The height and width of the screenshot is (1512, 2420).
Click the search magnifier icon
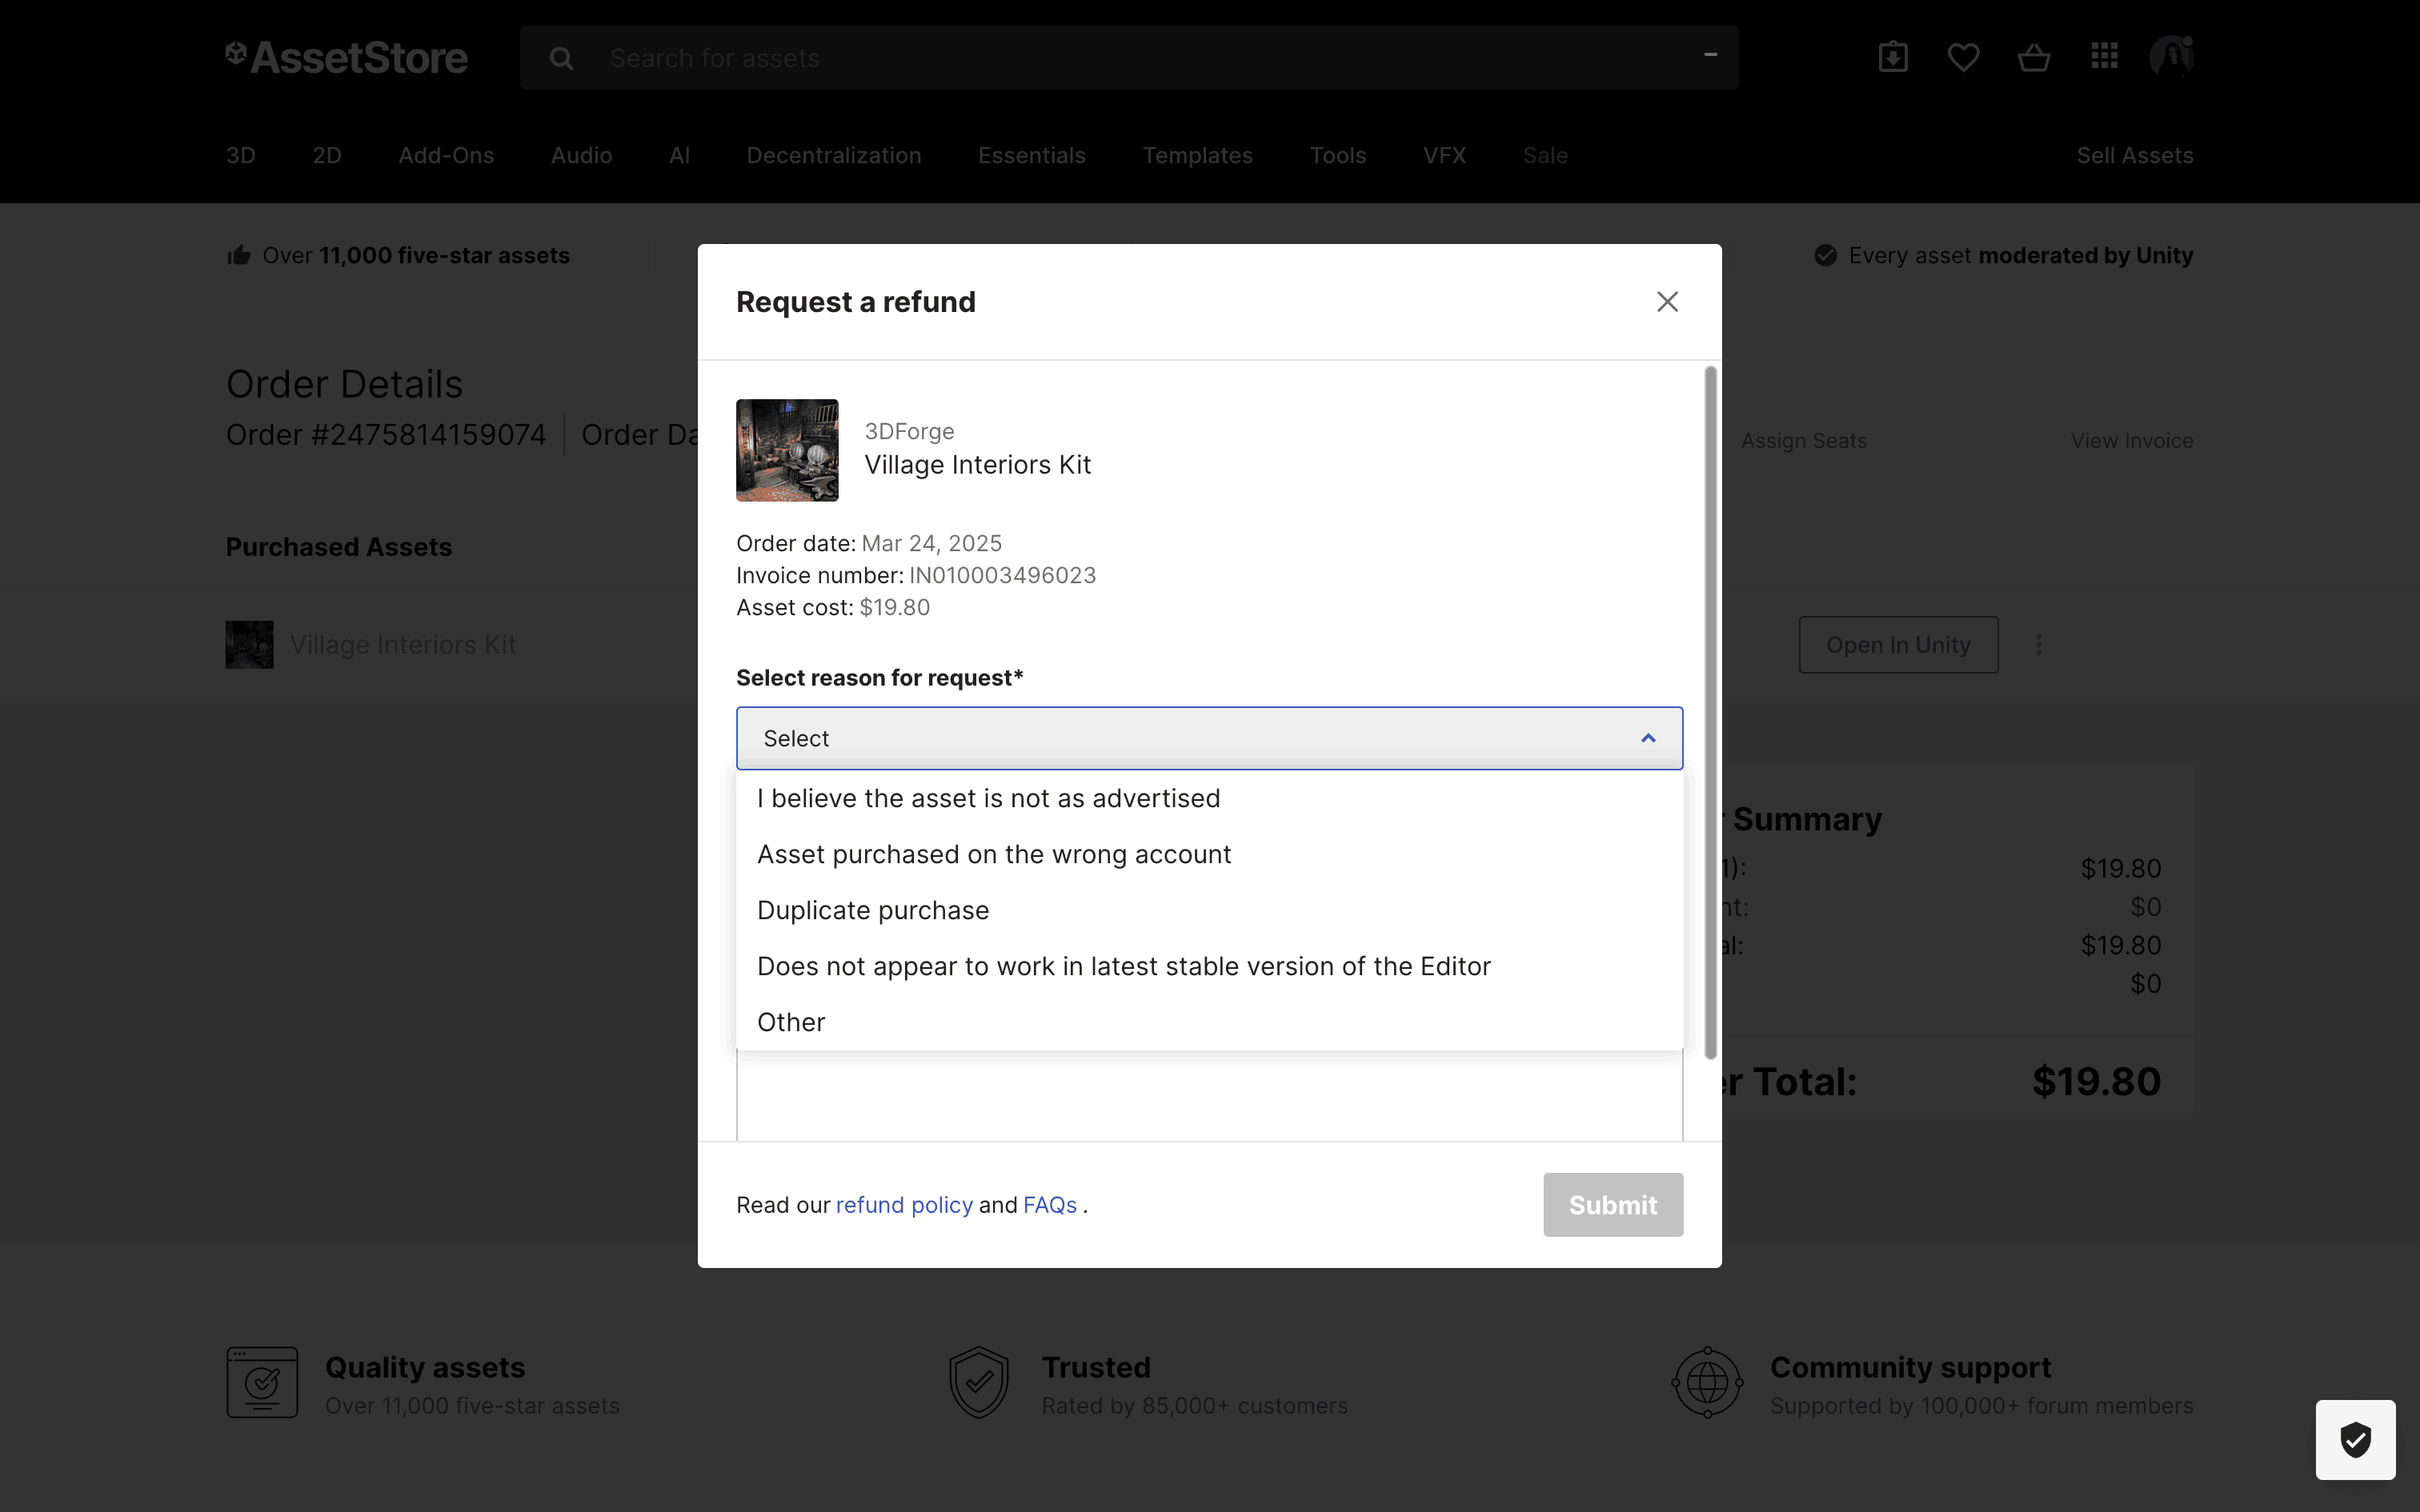point(562,58)
